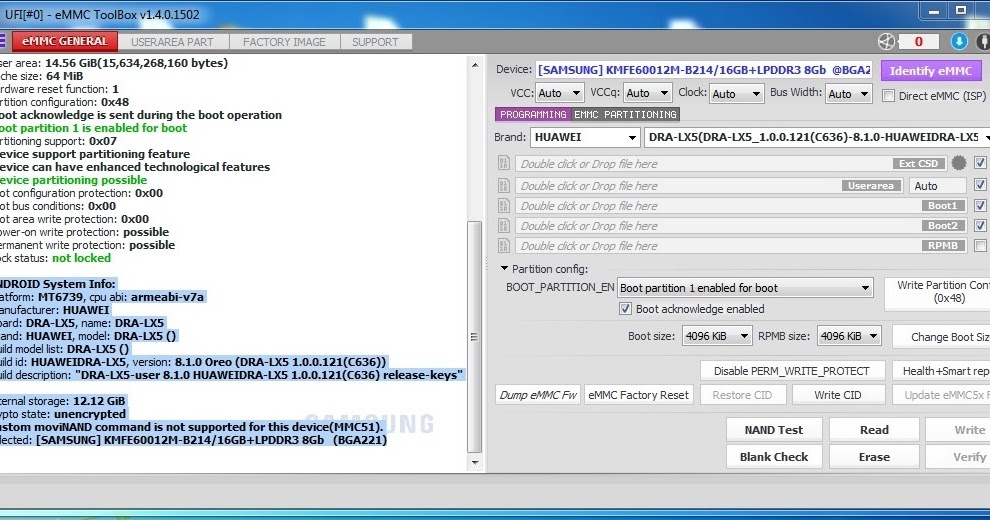
Task: Toggle Boot acknowledge enabled checkbox
Action: (x=625, y=309)
